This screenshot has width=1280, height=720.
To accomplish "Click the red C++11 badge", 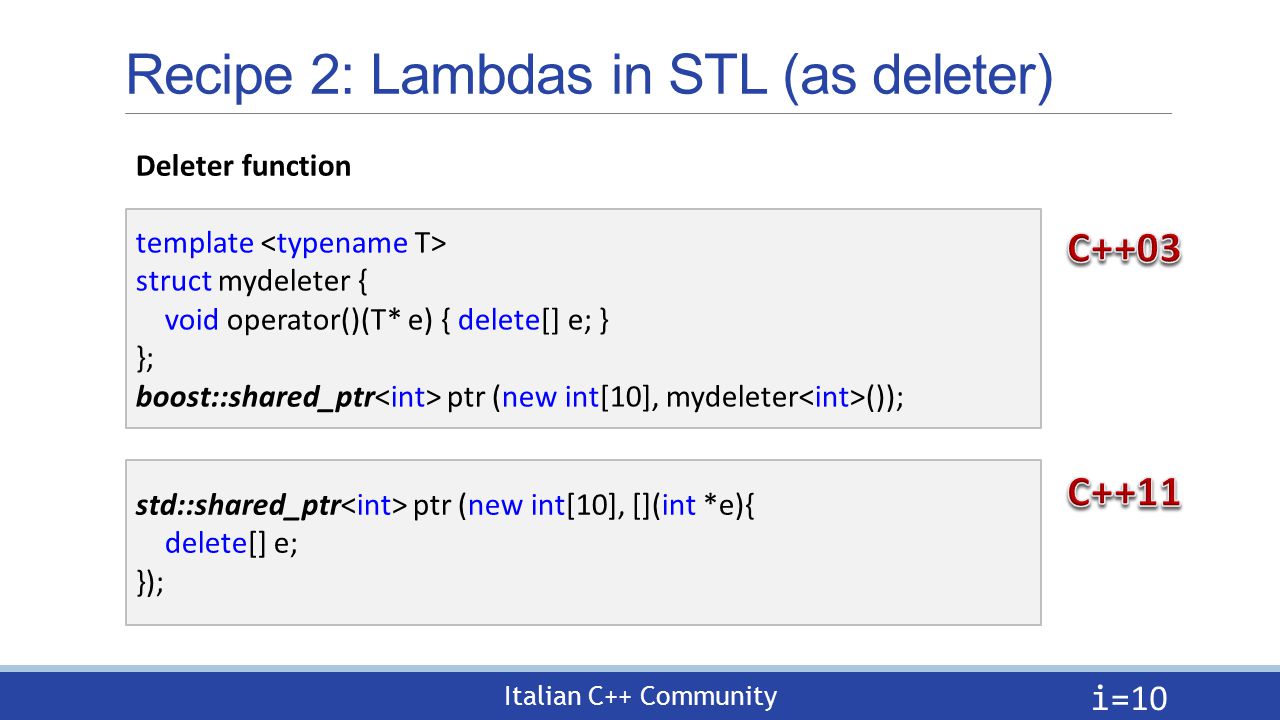I will coord(1124,492).
